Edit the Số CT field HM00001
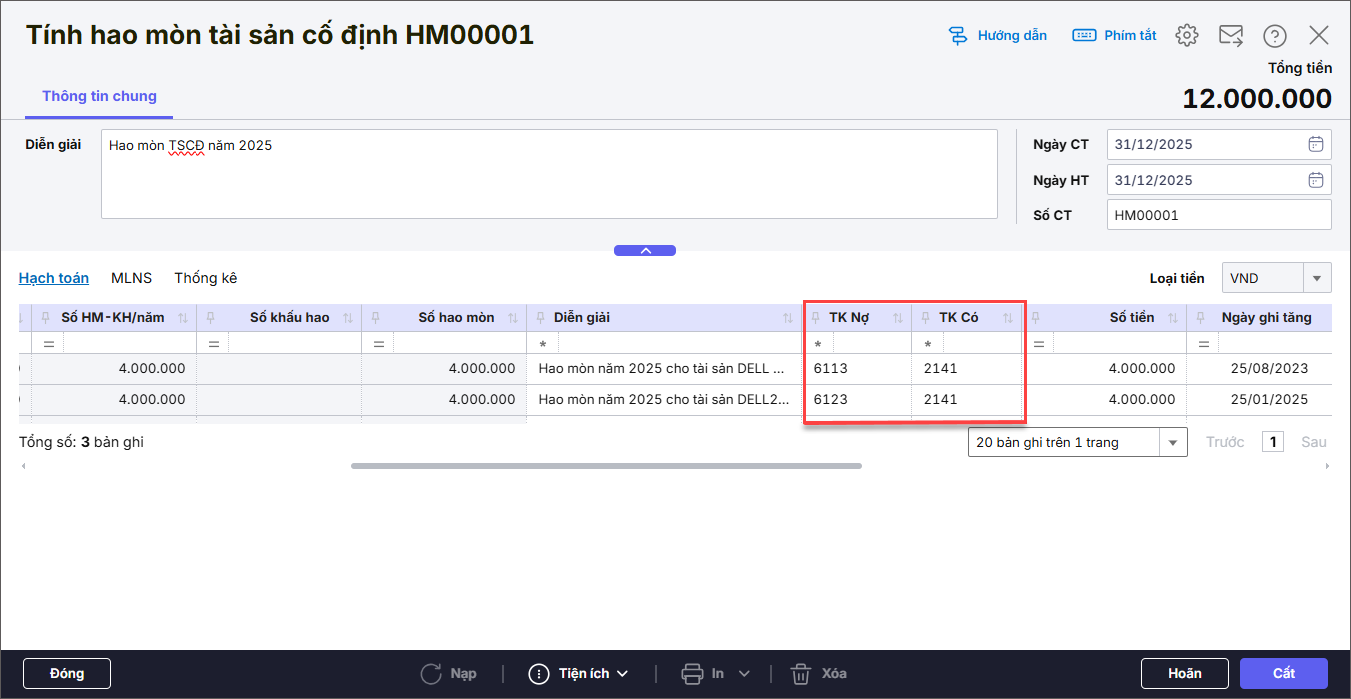Viewport: 1351px width, 699px height. pos(1219,215)
